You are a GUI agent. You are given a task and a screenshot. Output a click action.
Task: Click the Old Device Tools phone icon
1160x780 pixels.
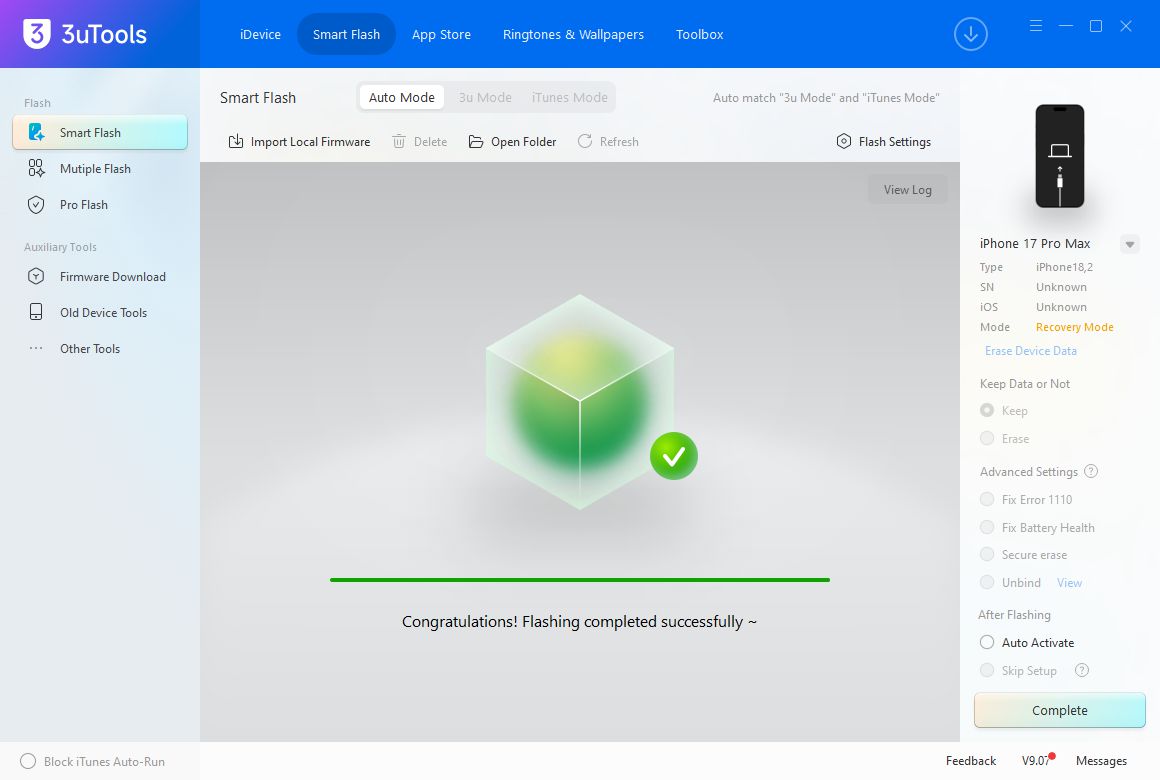pos(36,312)
